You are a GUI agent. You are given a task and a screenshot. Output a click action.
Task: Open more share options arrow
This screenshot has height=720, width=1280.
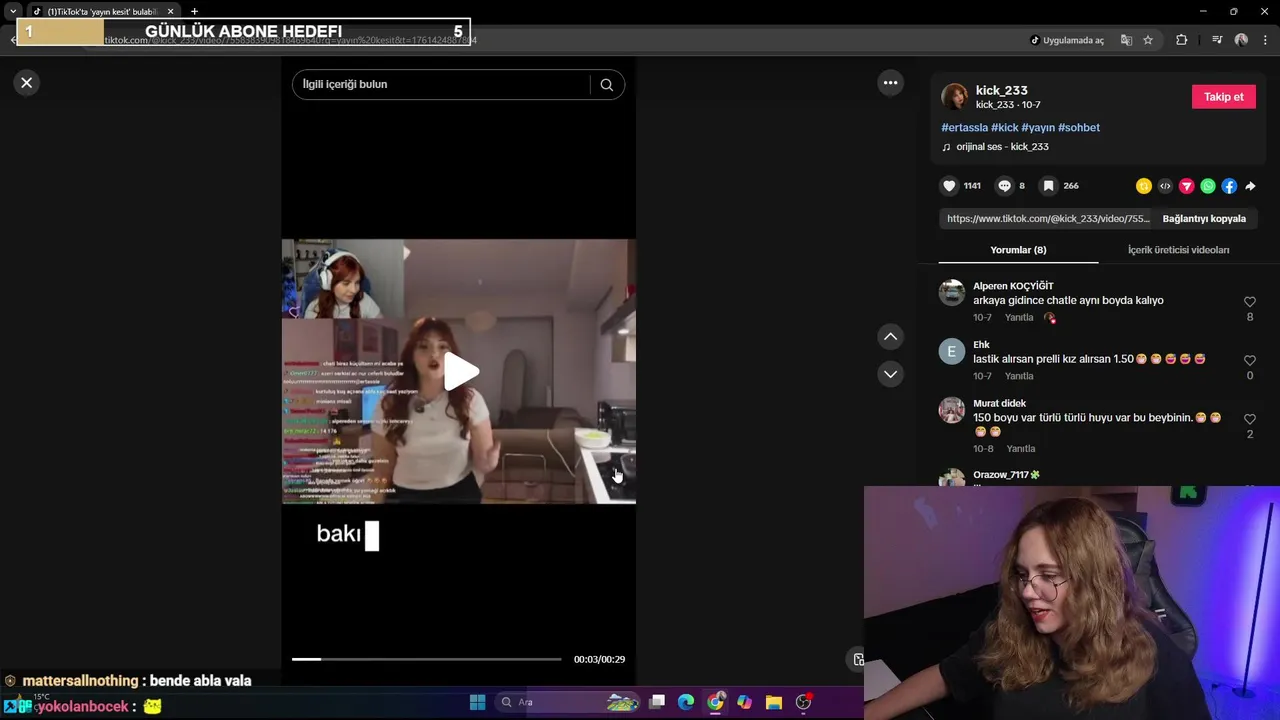click(x=1250, y=186)
